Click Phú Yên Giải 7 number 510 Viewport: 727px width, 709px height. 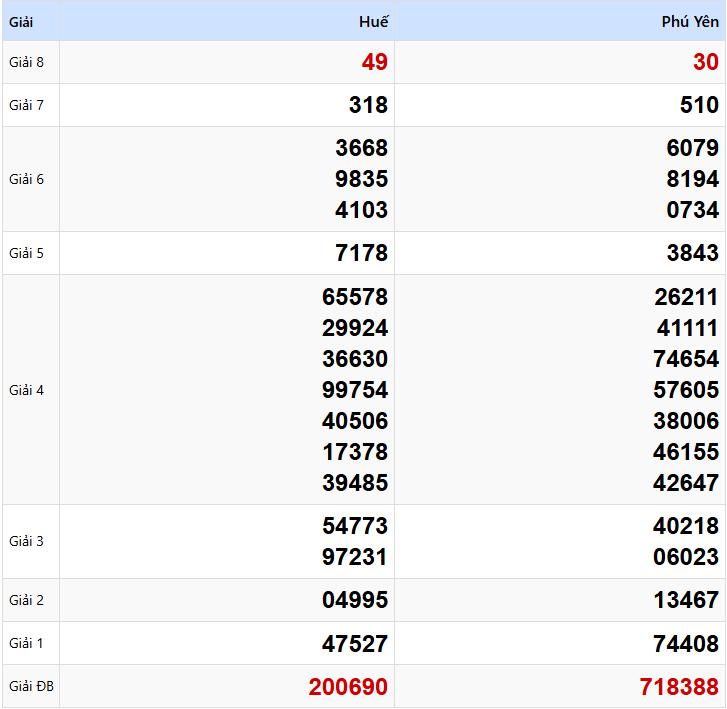point(699,105)
